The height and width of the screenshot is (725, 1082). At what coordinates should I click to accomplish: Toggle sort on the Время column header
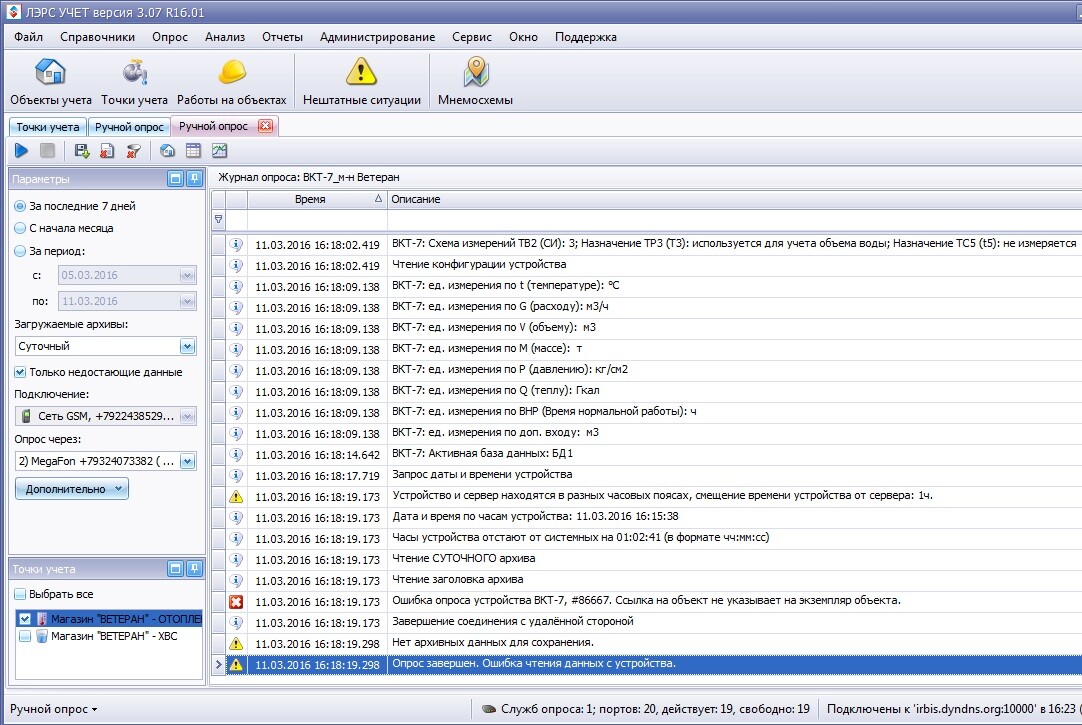[317, 199]
